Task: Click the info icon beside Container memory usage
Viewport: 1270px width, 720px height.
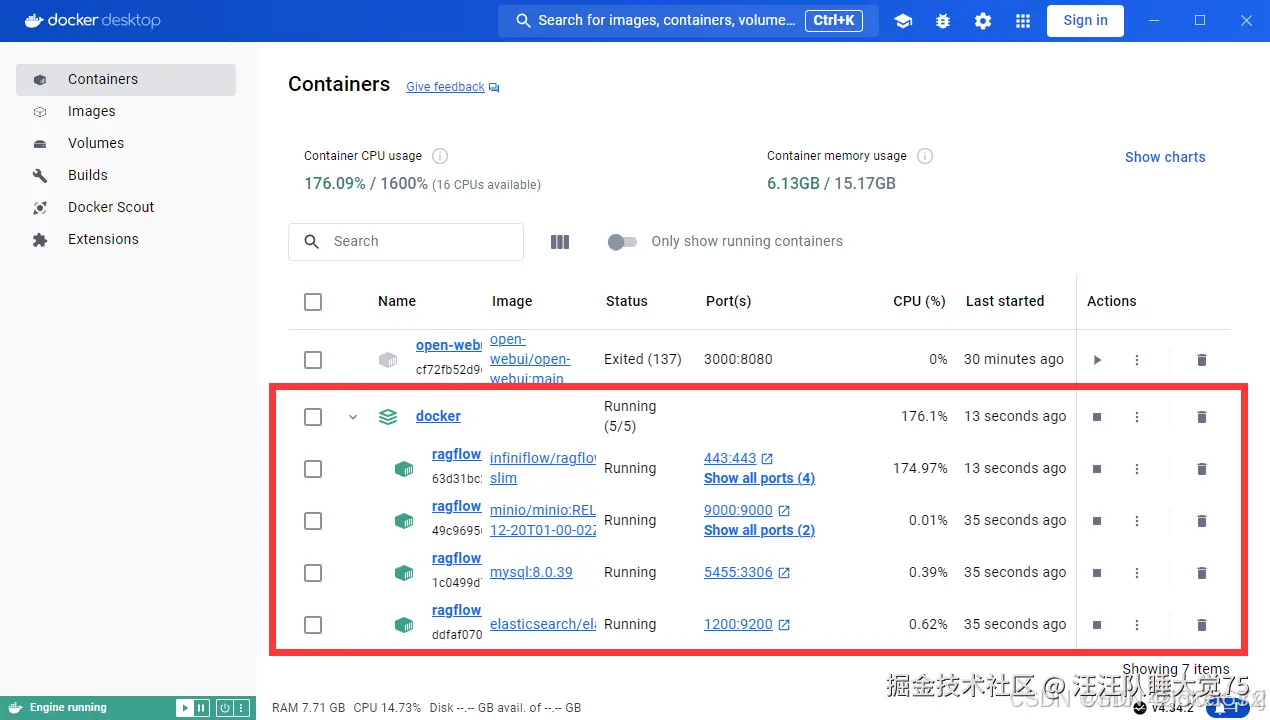Action: coord(925,156)
